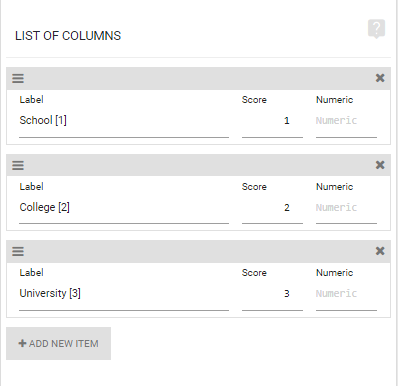Grab the School row reorder handle
Viewport: 398px width, 386px height.
(x=18, y=78)
